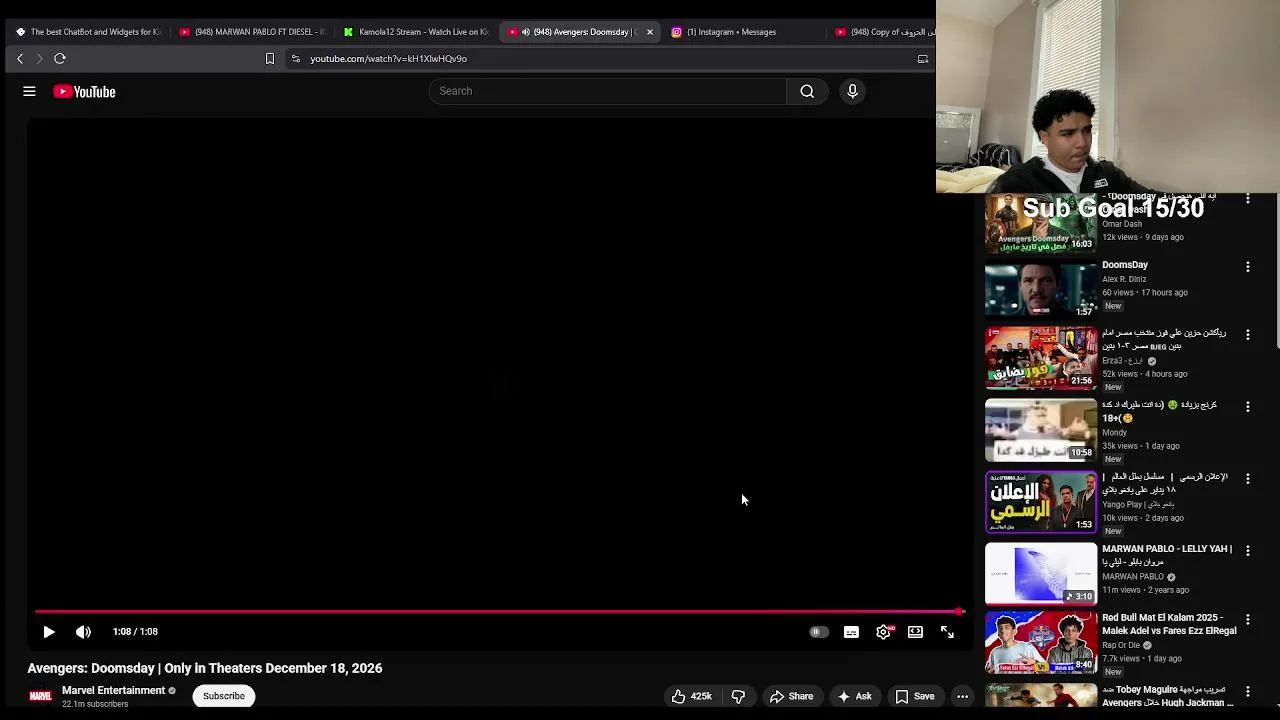Open site information icon in the address bar
The height and width of the screenshot is (720, 1280).
pos(295,59)
